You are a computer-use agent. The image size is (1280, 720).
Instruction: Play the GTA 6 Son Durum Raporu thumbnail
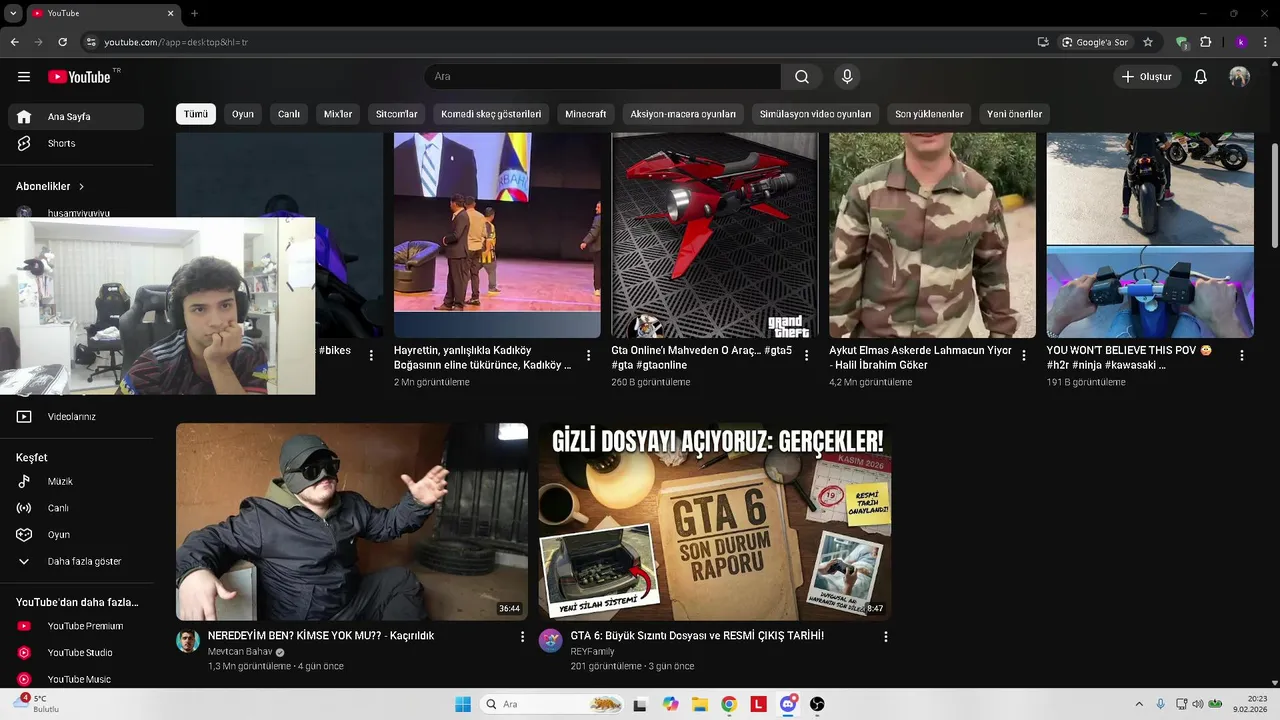tap(715, 522)
